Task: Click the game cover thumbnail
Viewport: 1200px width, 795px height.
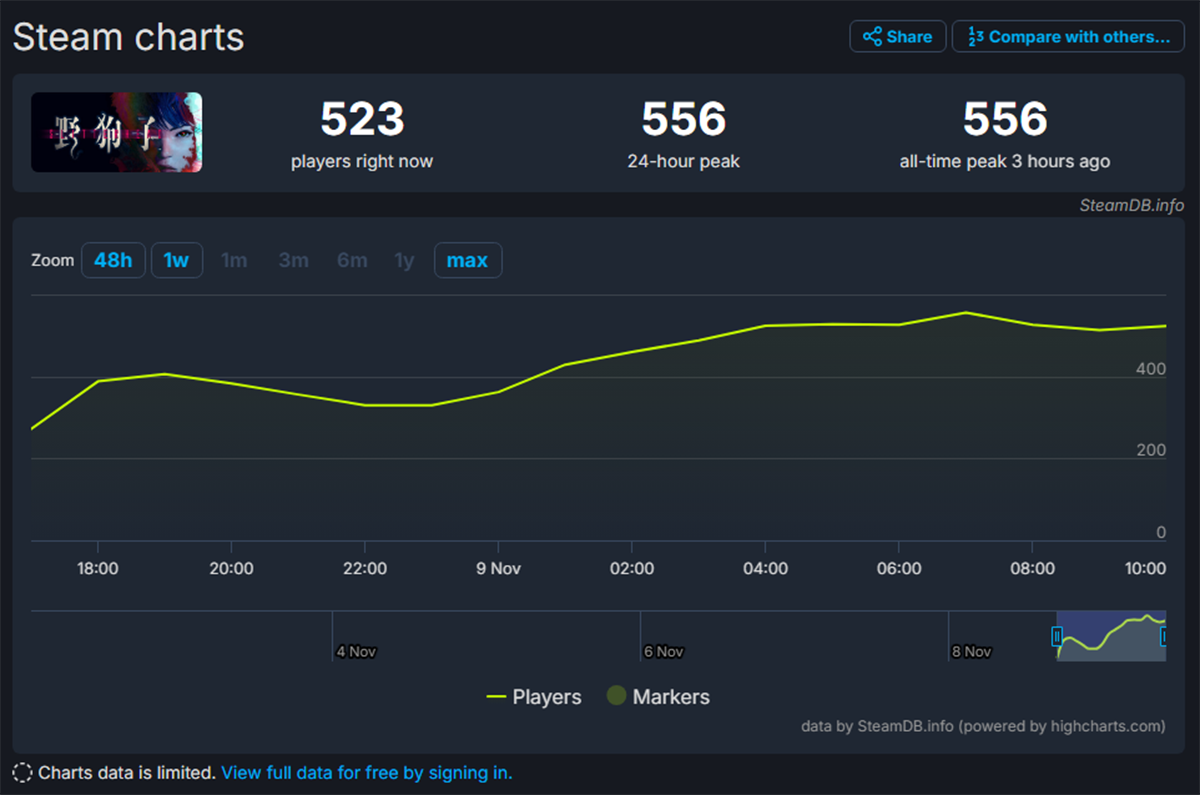Action: pyautogui.click(x=117, y=132)
